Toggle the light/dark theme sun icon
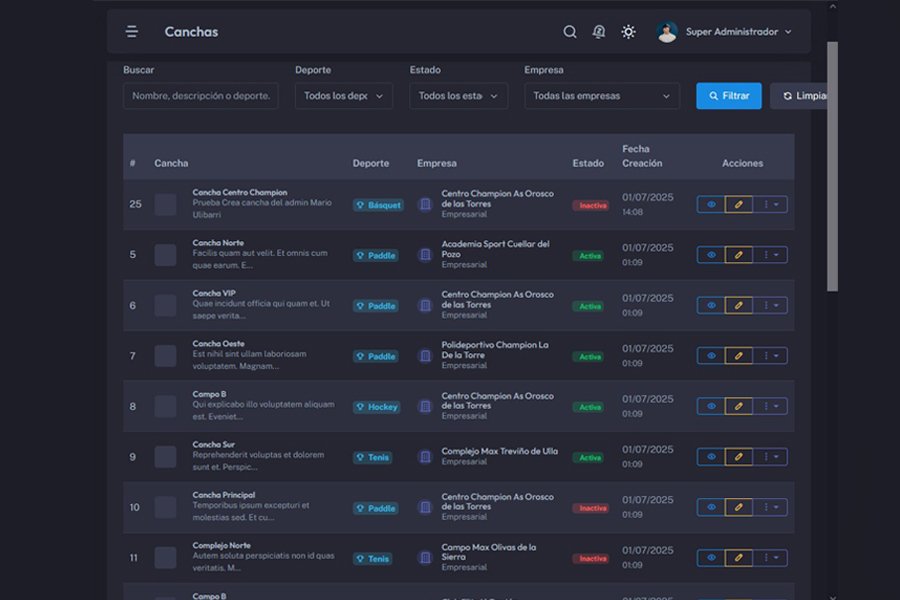 point(628,32)
